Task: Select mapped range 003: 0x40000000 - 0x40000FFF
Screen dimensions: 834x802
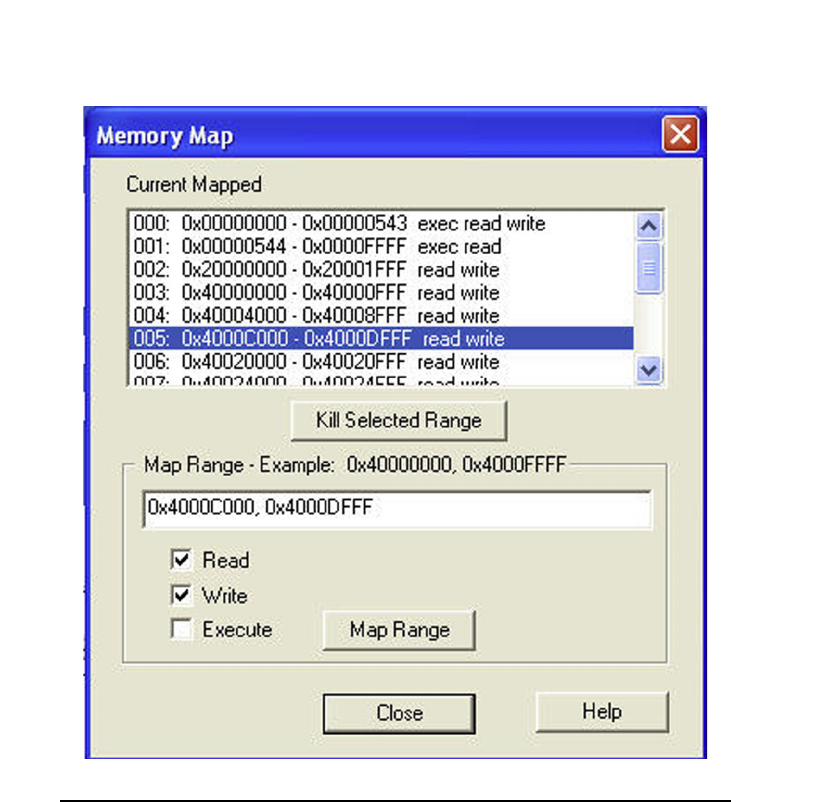Action: [x=381, y=293]
